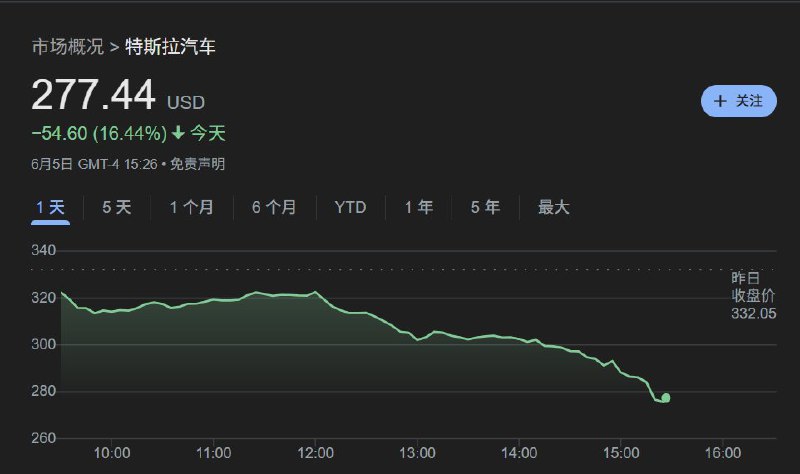Viewport: 800px width, 474px height.
Task: Open the 免责声明 disclaimer link
Action: coord(197,164)
